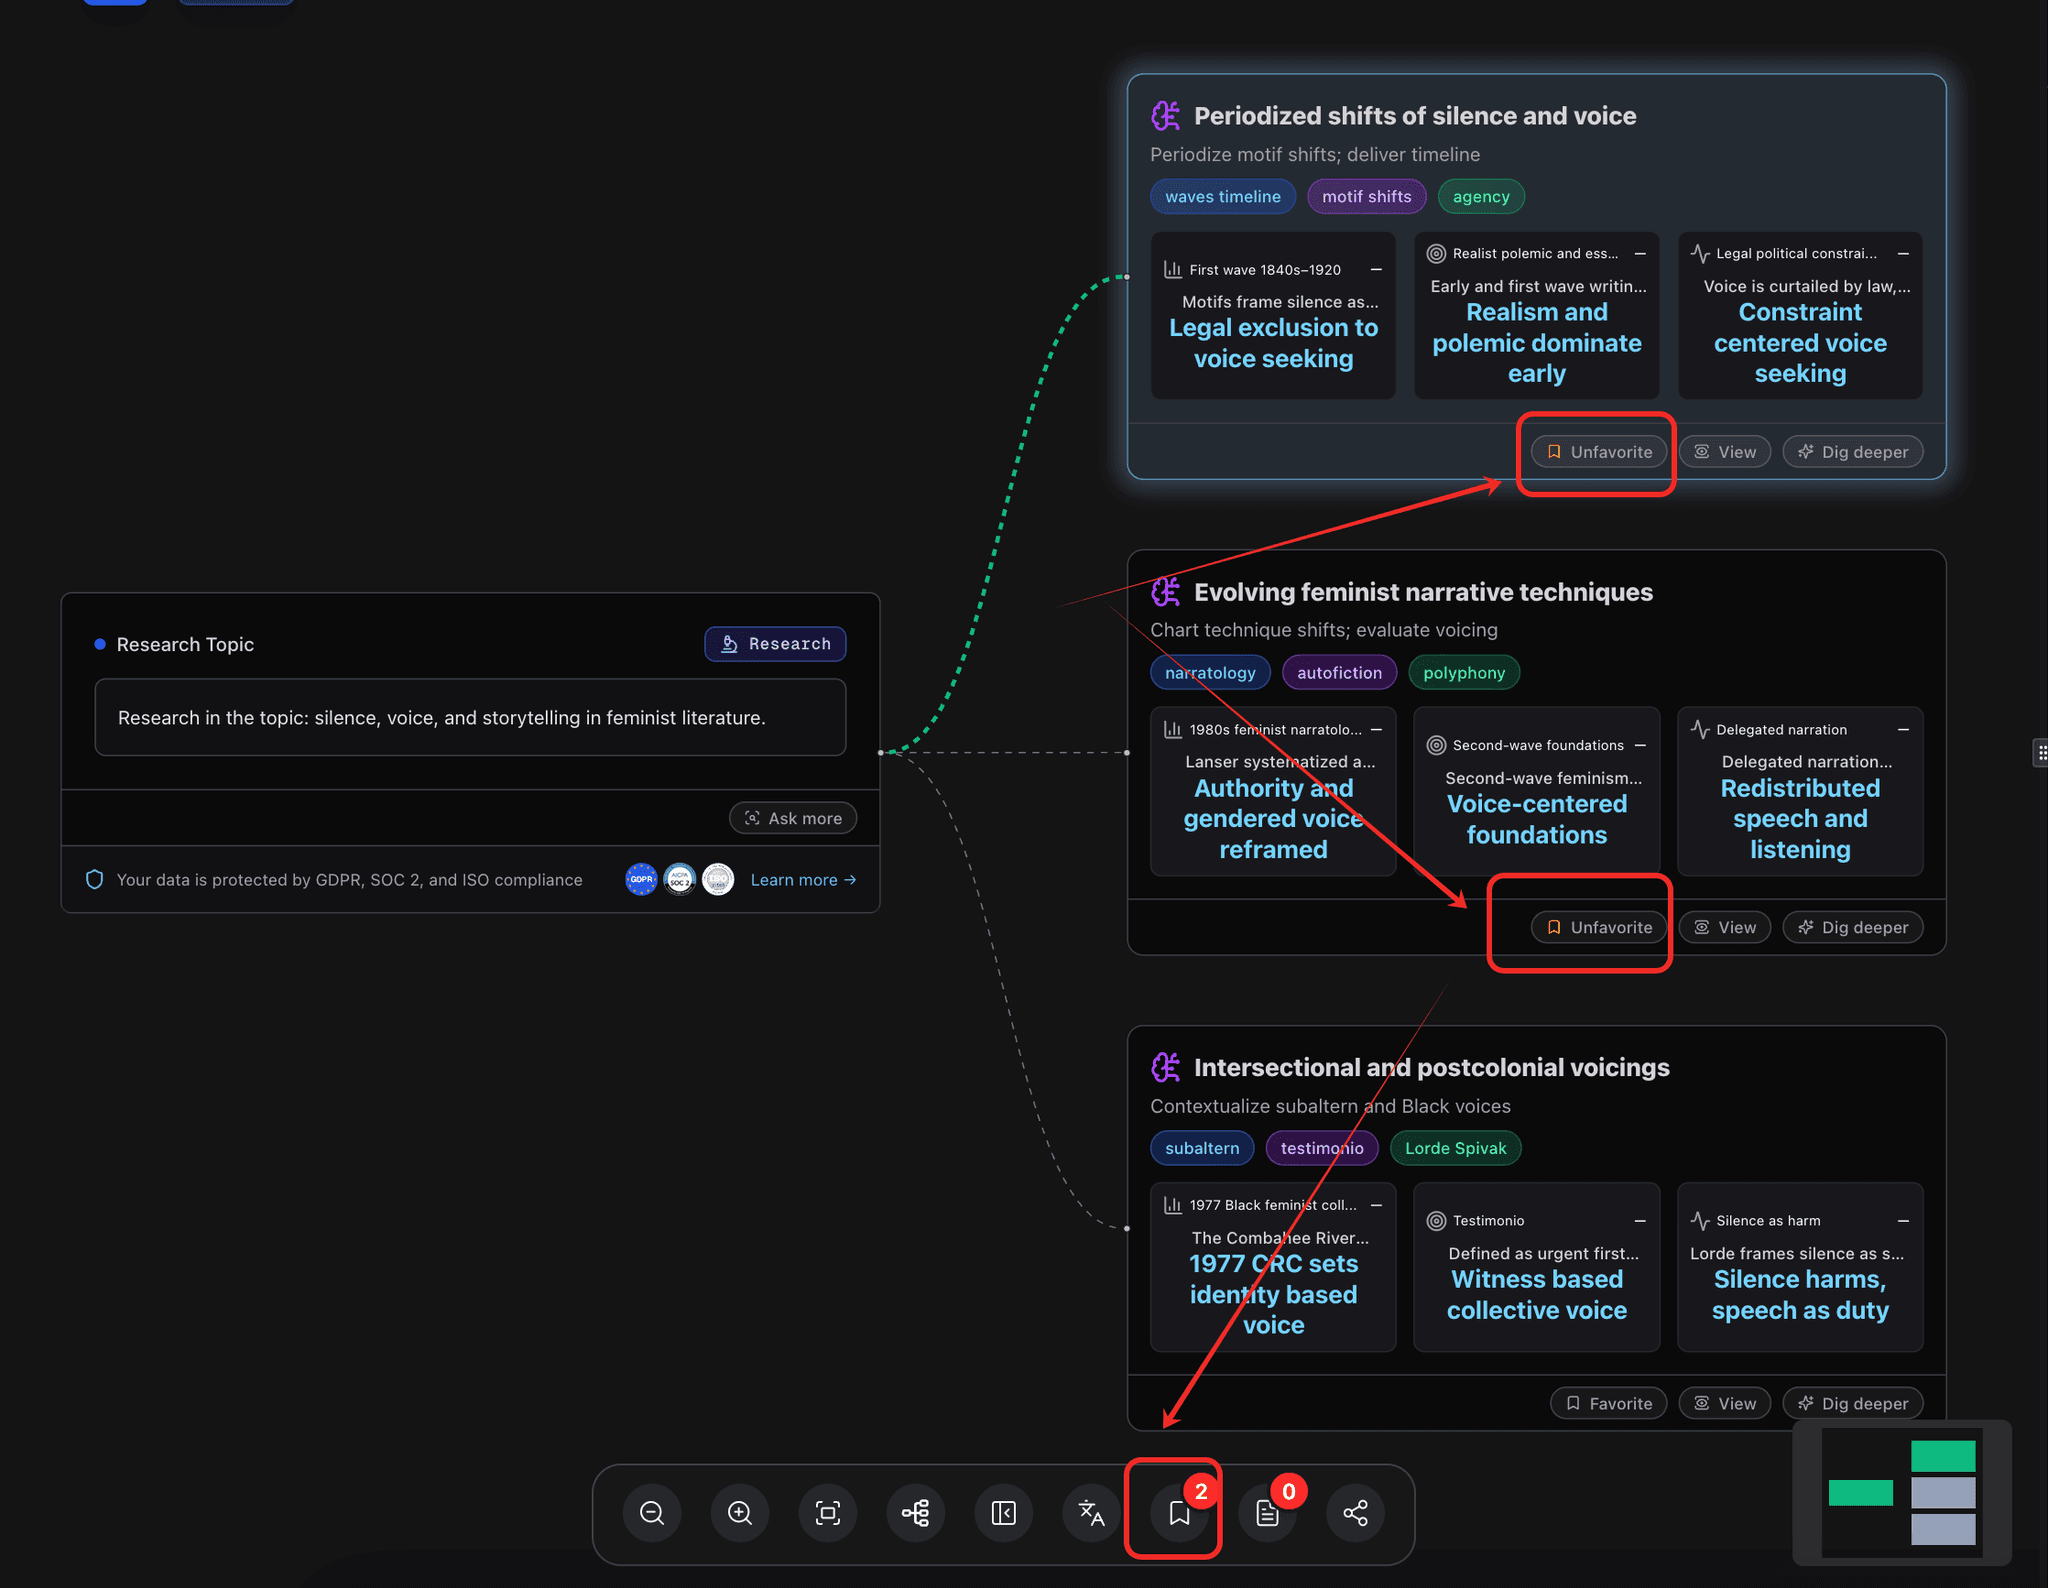Image resolution: width=2048 pixels, height=1588 pixels.
Task: Open the translate language tool
Action: [x=1091, y=1513]
